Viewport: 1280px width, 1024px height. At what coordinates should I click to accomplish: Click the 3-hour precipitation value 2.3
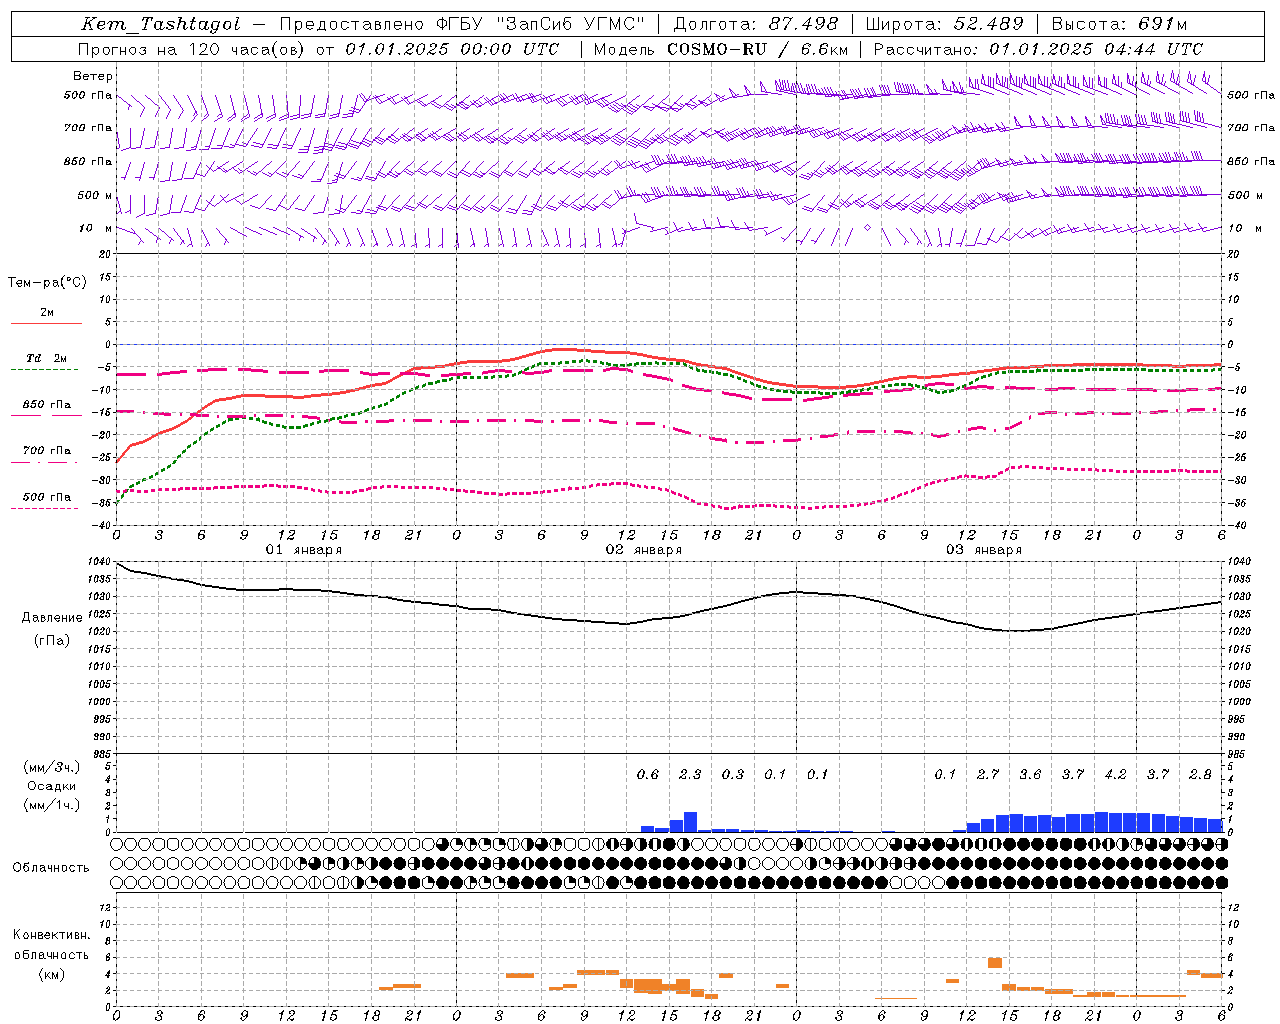690,774
